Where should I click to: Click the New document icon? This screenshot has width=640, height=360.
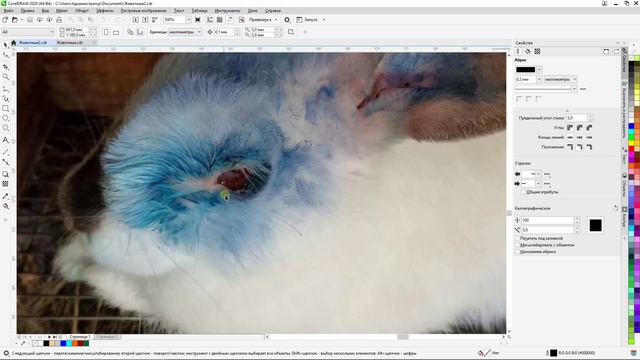tap(5, 20)
